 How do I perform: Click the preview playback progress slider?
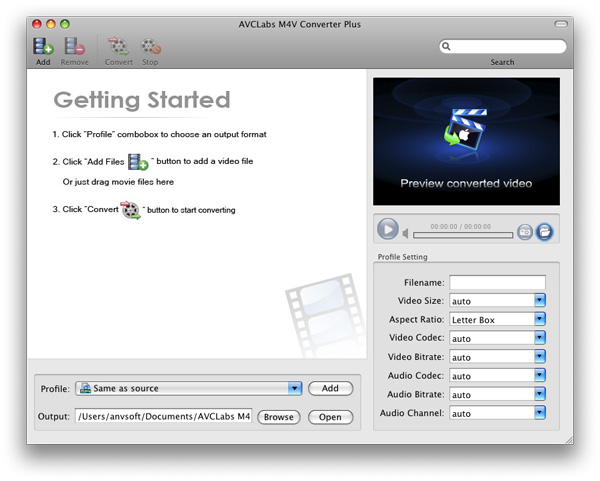point(463,235)
